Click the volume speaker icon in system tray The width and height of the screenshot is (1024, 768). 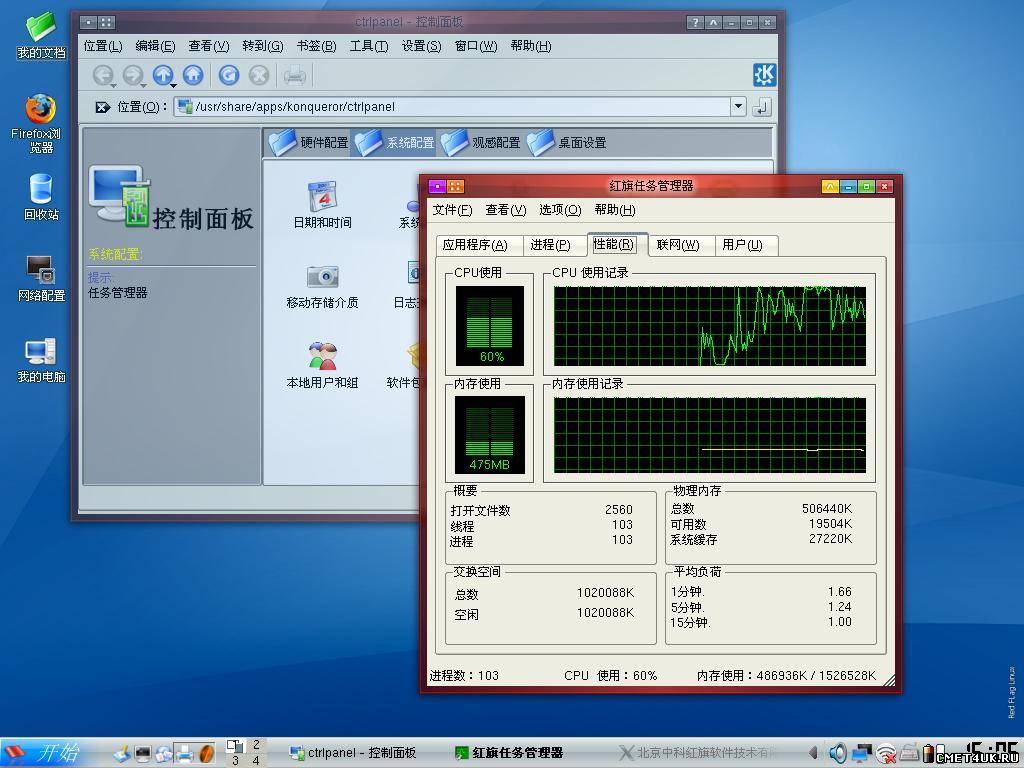838,752
